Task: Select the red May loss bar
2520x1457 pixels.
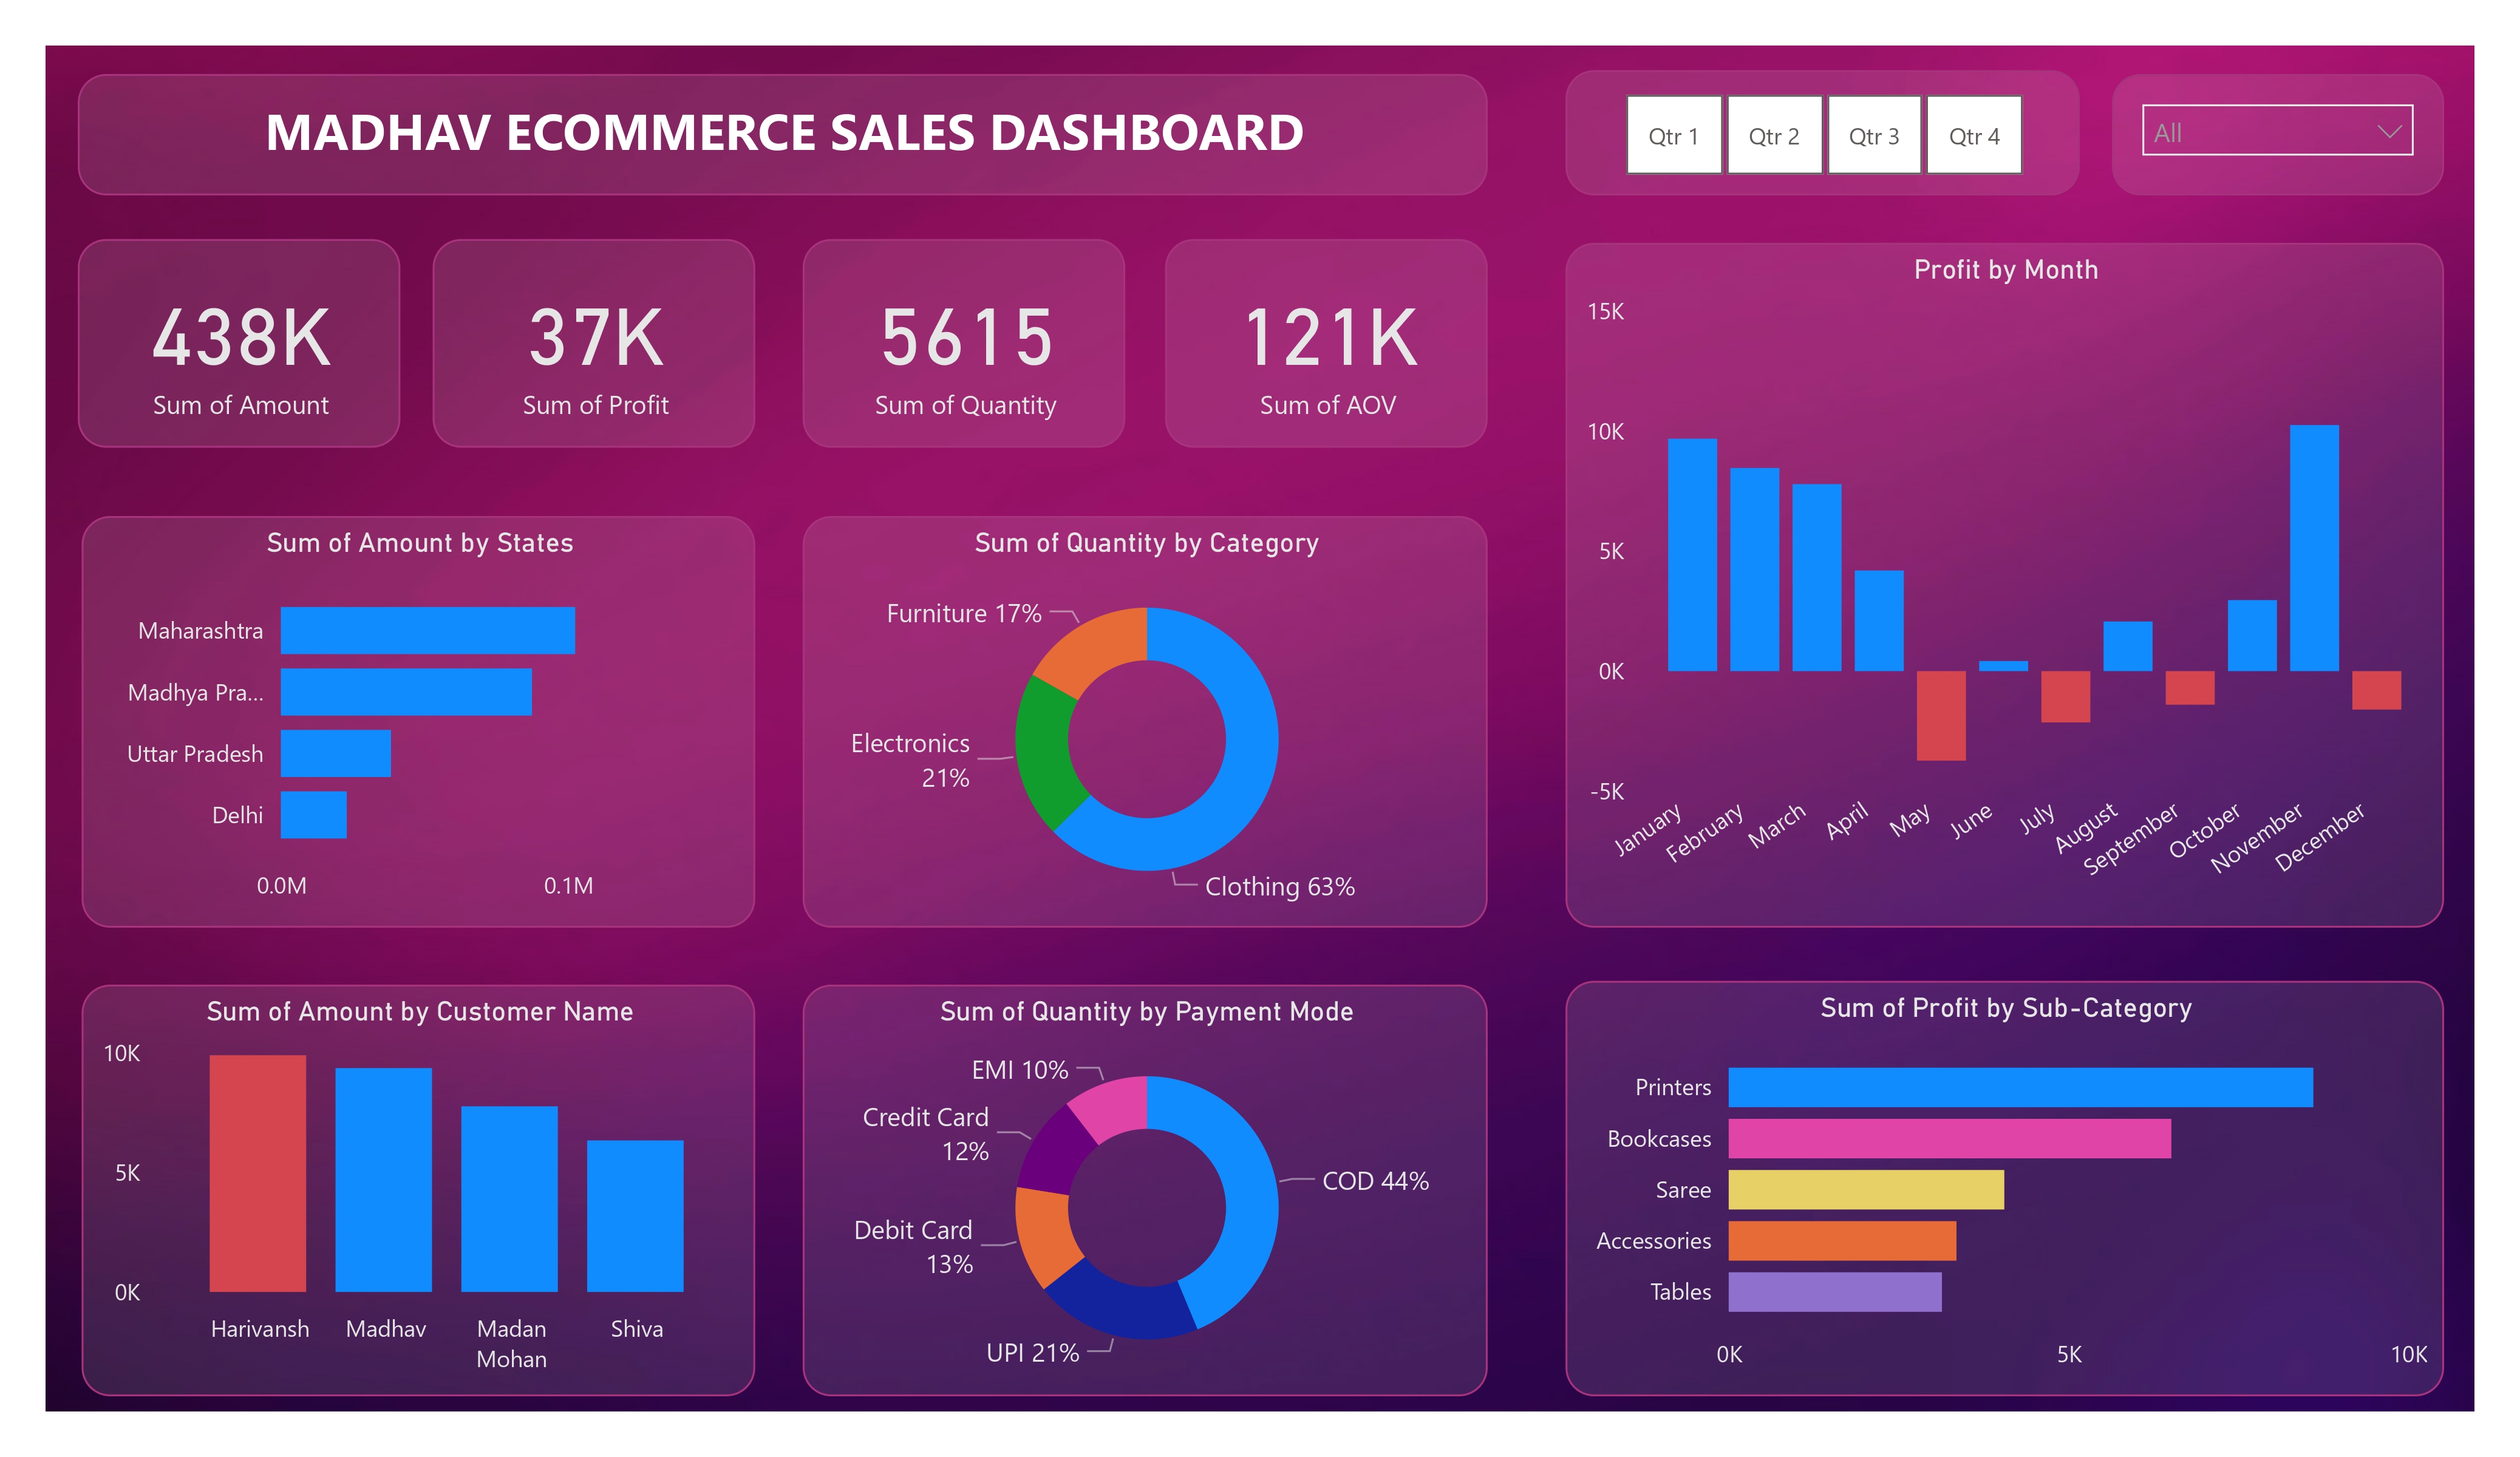Action: (x=1941, y=715)
